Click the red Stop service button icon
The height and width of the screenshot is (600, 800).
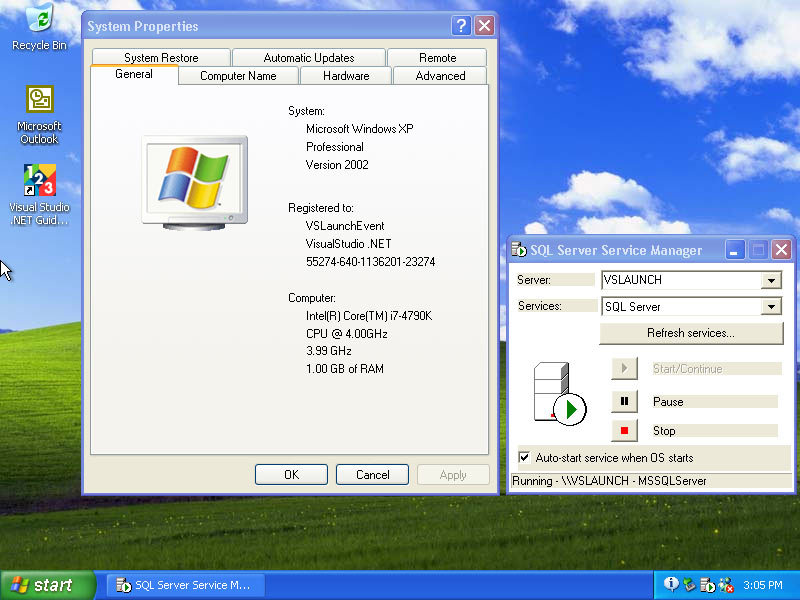(624, 431)
